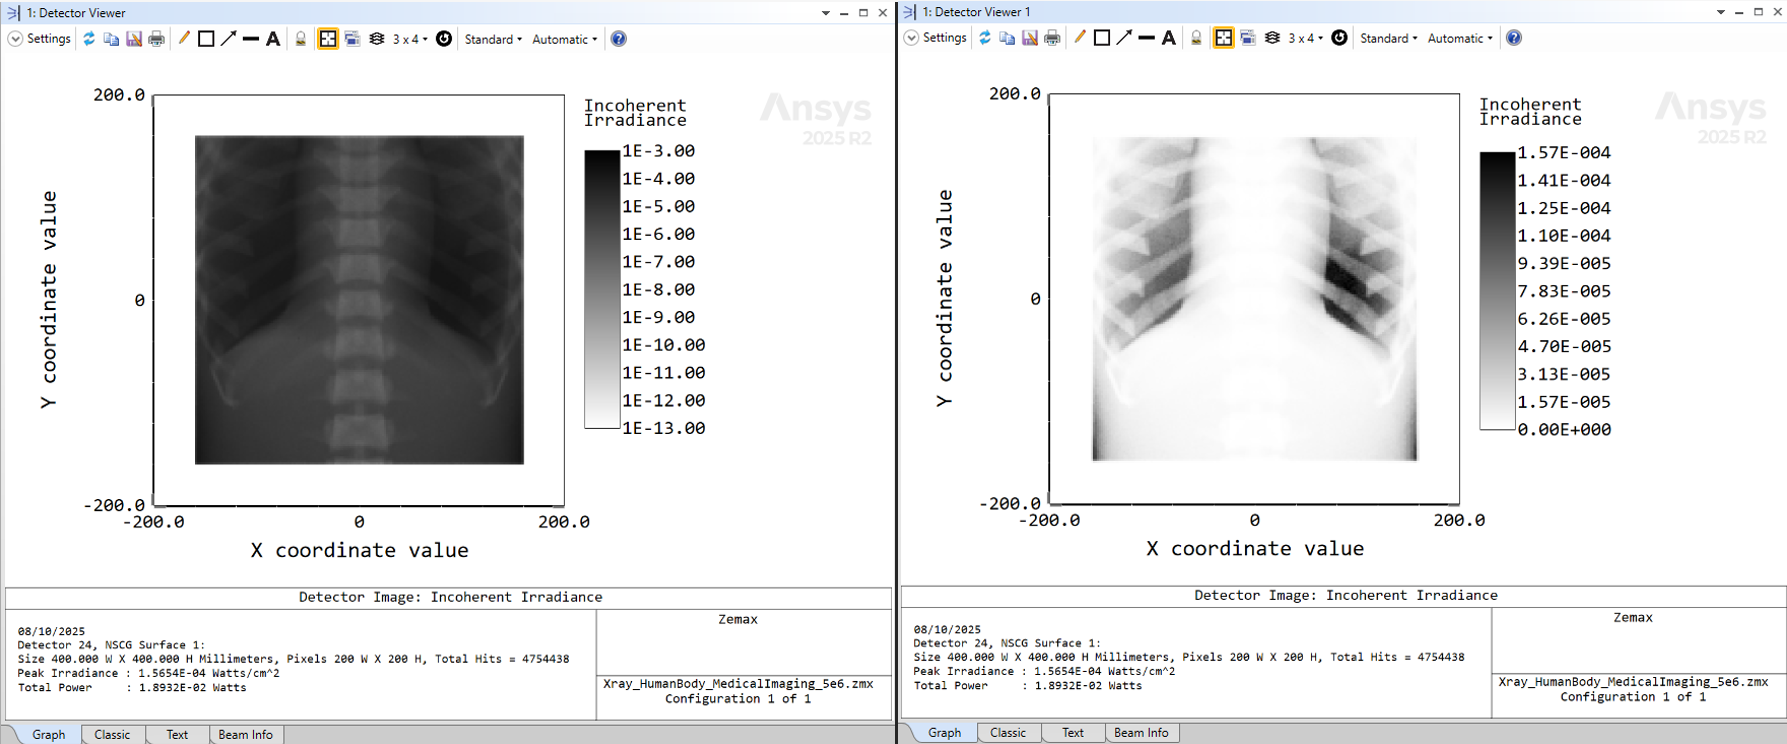Viewport: 1787px width, 744px height.
Task: Select rectangle drawing tool in left Detector Viewer
Action: (x=206, y=39)
